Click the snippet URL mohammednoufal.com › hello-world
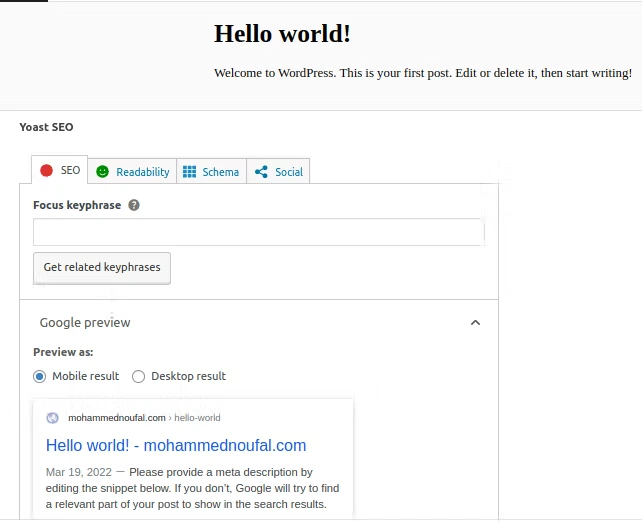 click(x=144, y=418)
